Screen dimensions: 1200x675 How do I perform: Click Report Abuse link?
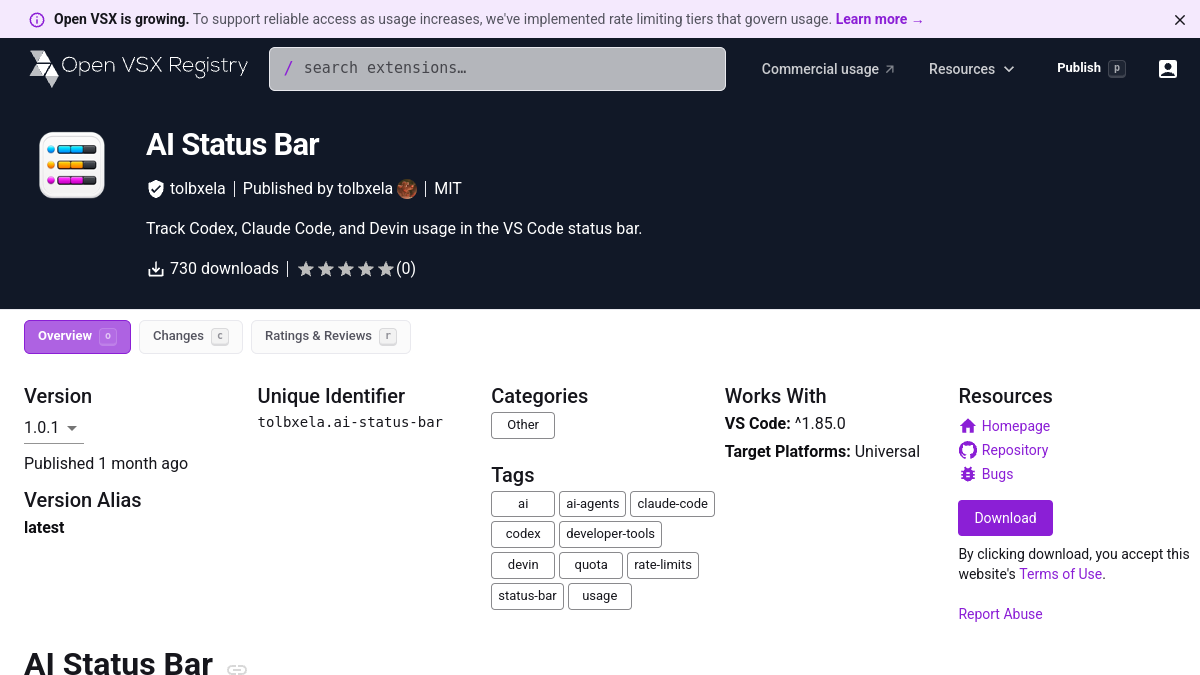point(1000,614)
